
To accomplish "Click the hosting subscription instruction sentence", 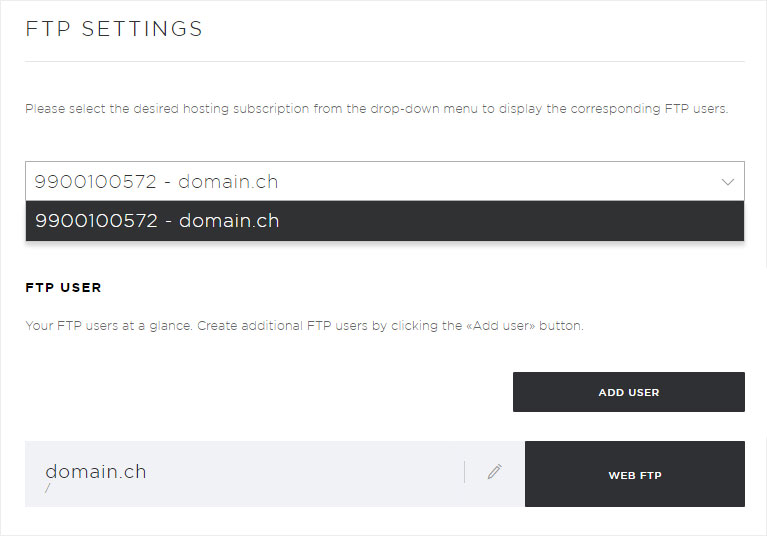I will click(x=377, y=109).
